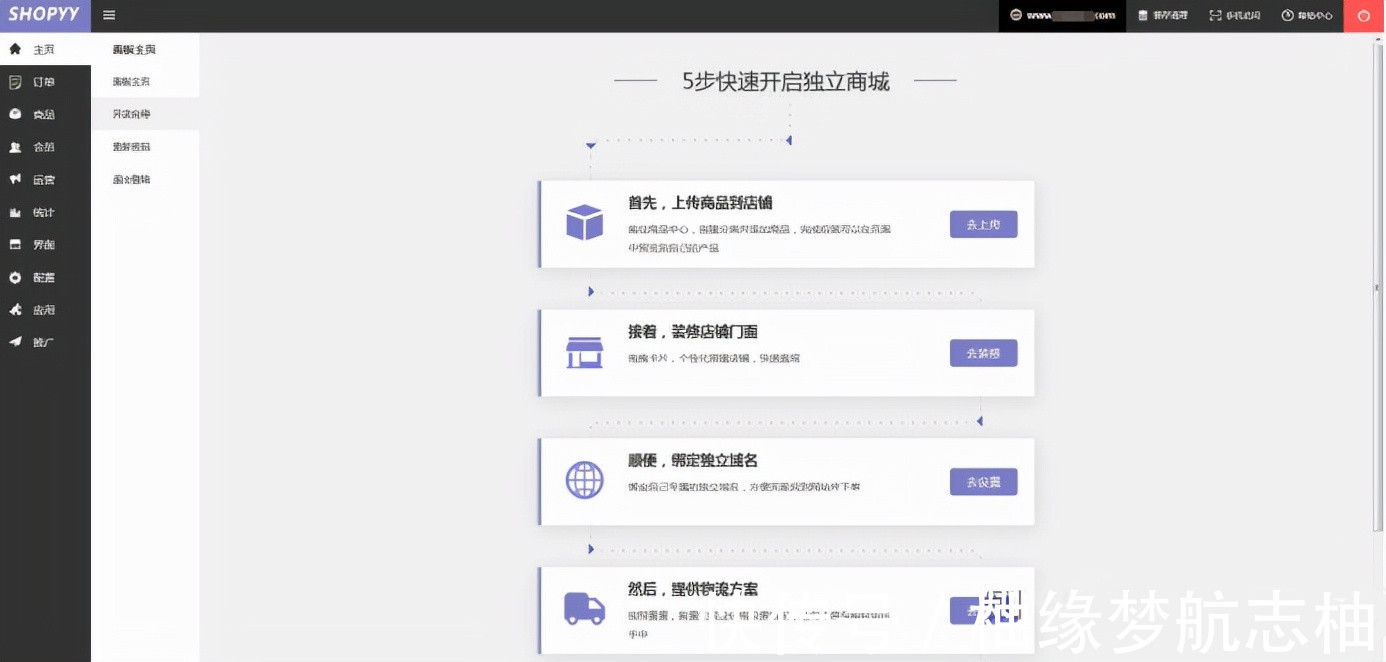Viewport: 1386px width, 662px height.
Task: Open 订单 (Orders) in the dark sidebar
Action: point(45,82)
